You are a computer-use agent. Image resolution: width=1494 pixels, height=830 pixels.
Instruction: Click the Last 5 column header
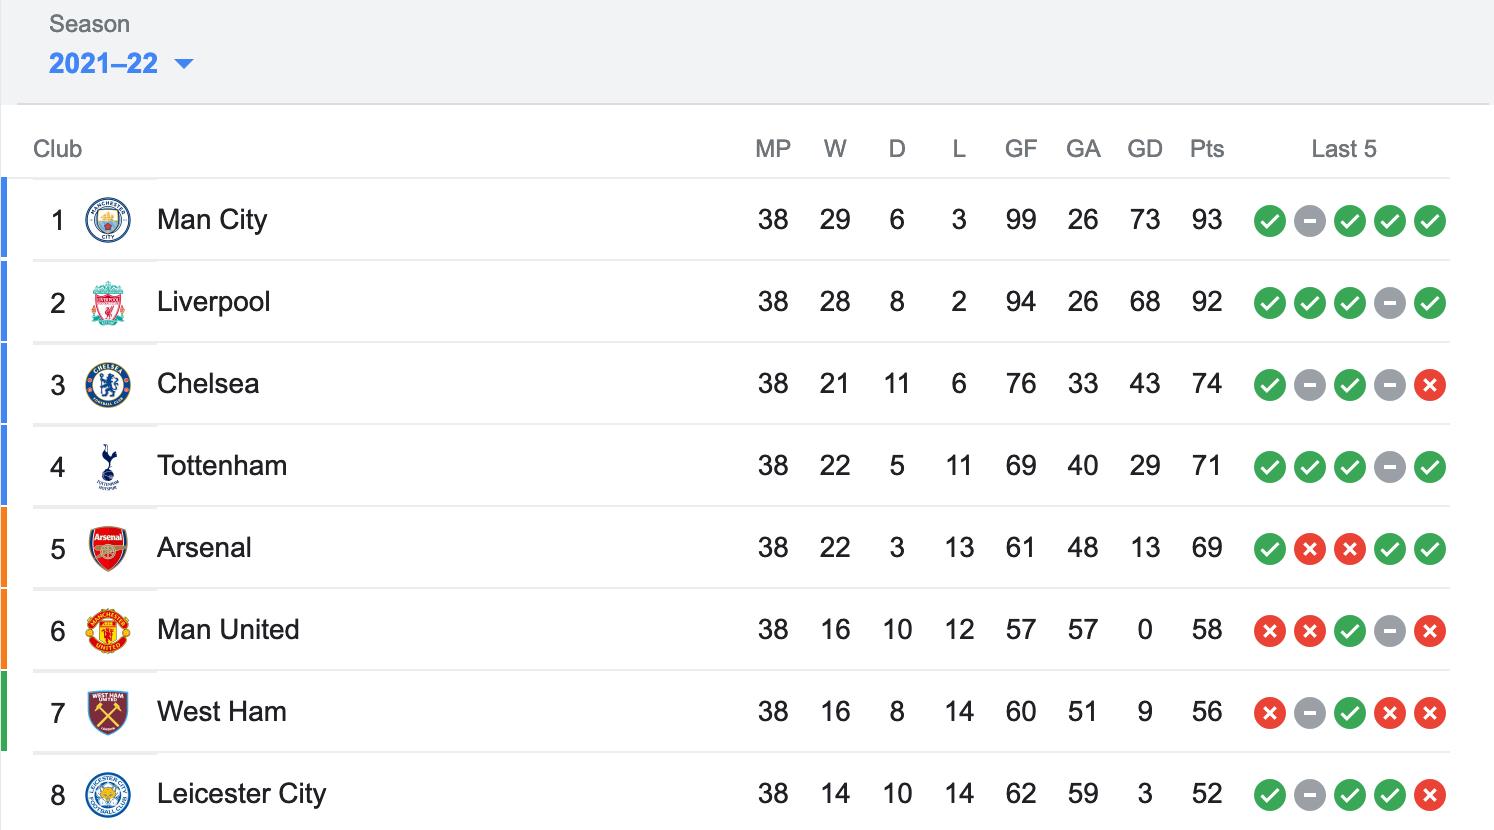click(1344, 149)
